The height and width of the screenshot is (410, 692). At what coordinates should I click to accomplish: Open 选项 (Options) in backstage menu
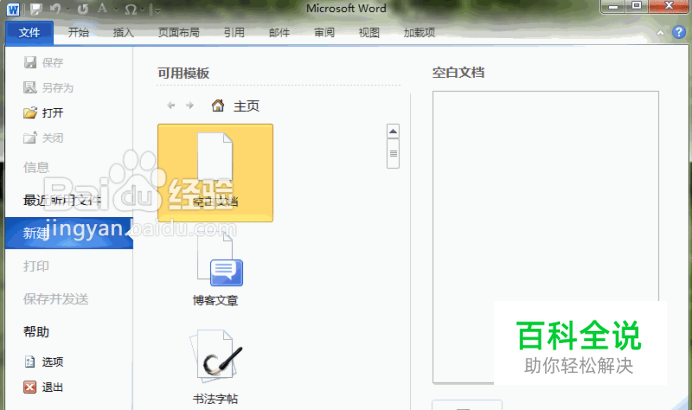[x=43, y=362]
